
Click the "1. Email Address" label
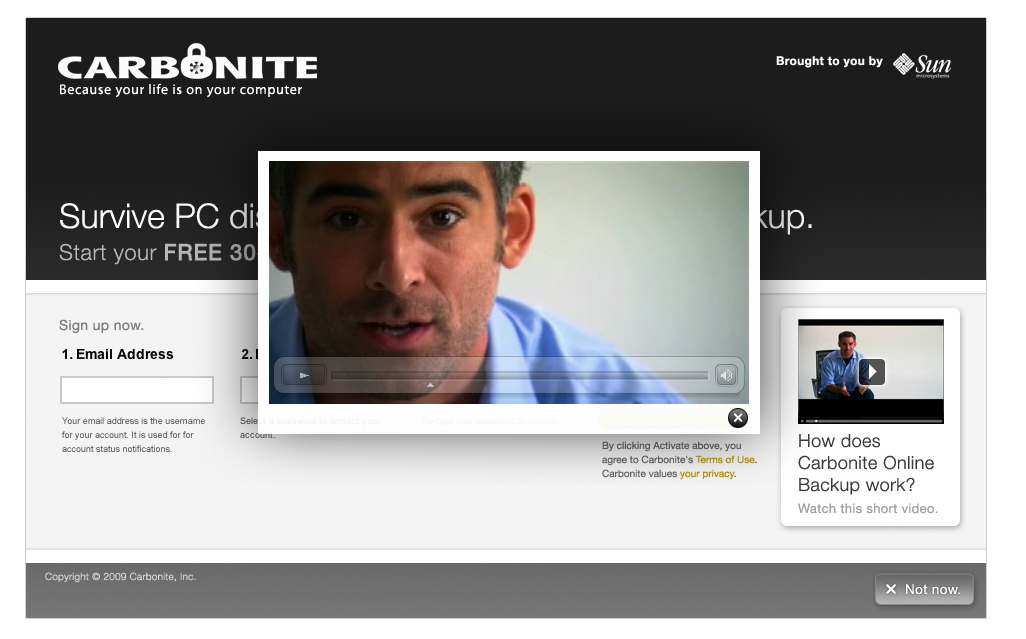pyautogui.click(x=117, y=354)
